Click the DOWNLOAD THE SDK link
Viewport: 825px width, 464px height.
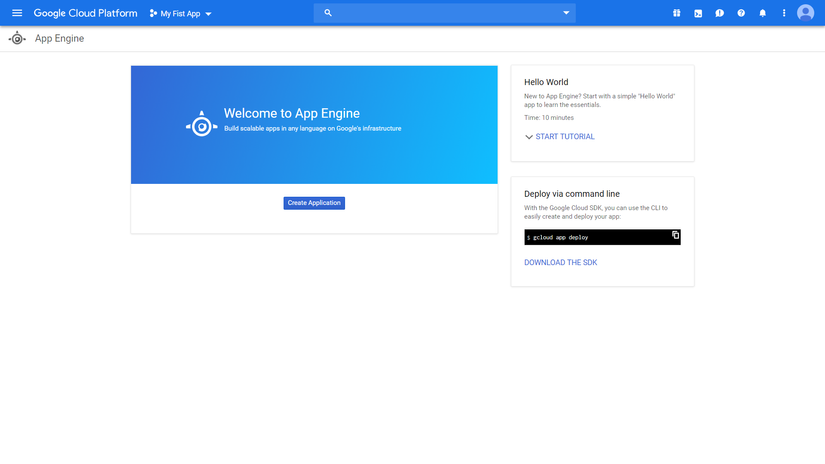[560, 262]
